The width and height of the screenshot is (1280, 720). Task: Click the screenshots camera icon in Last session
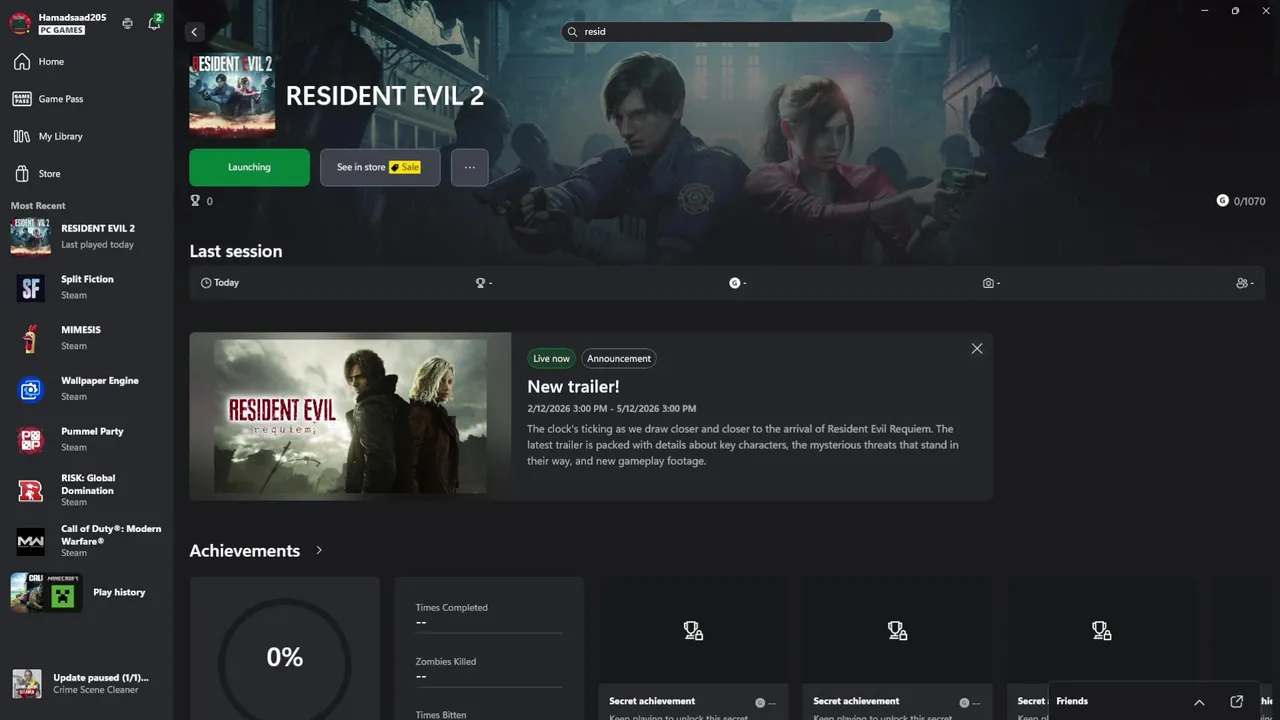coord(988,283)
